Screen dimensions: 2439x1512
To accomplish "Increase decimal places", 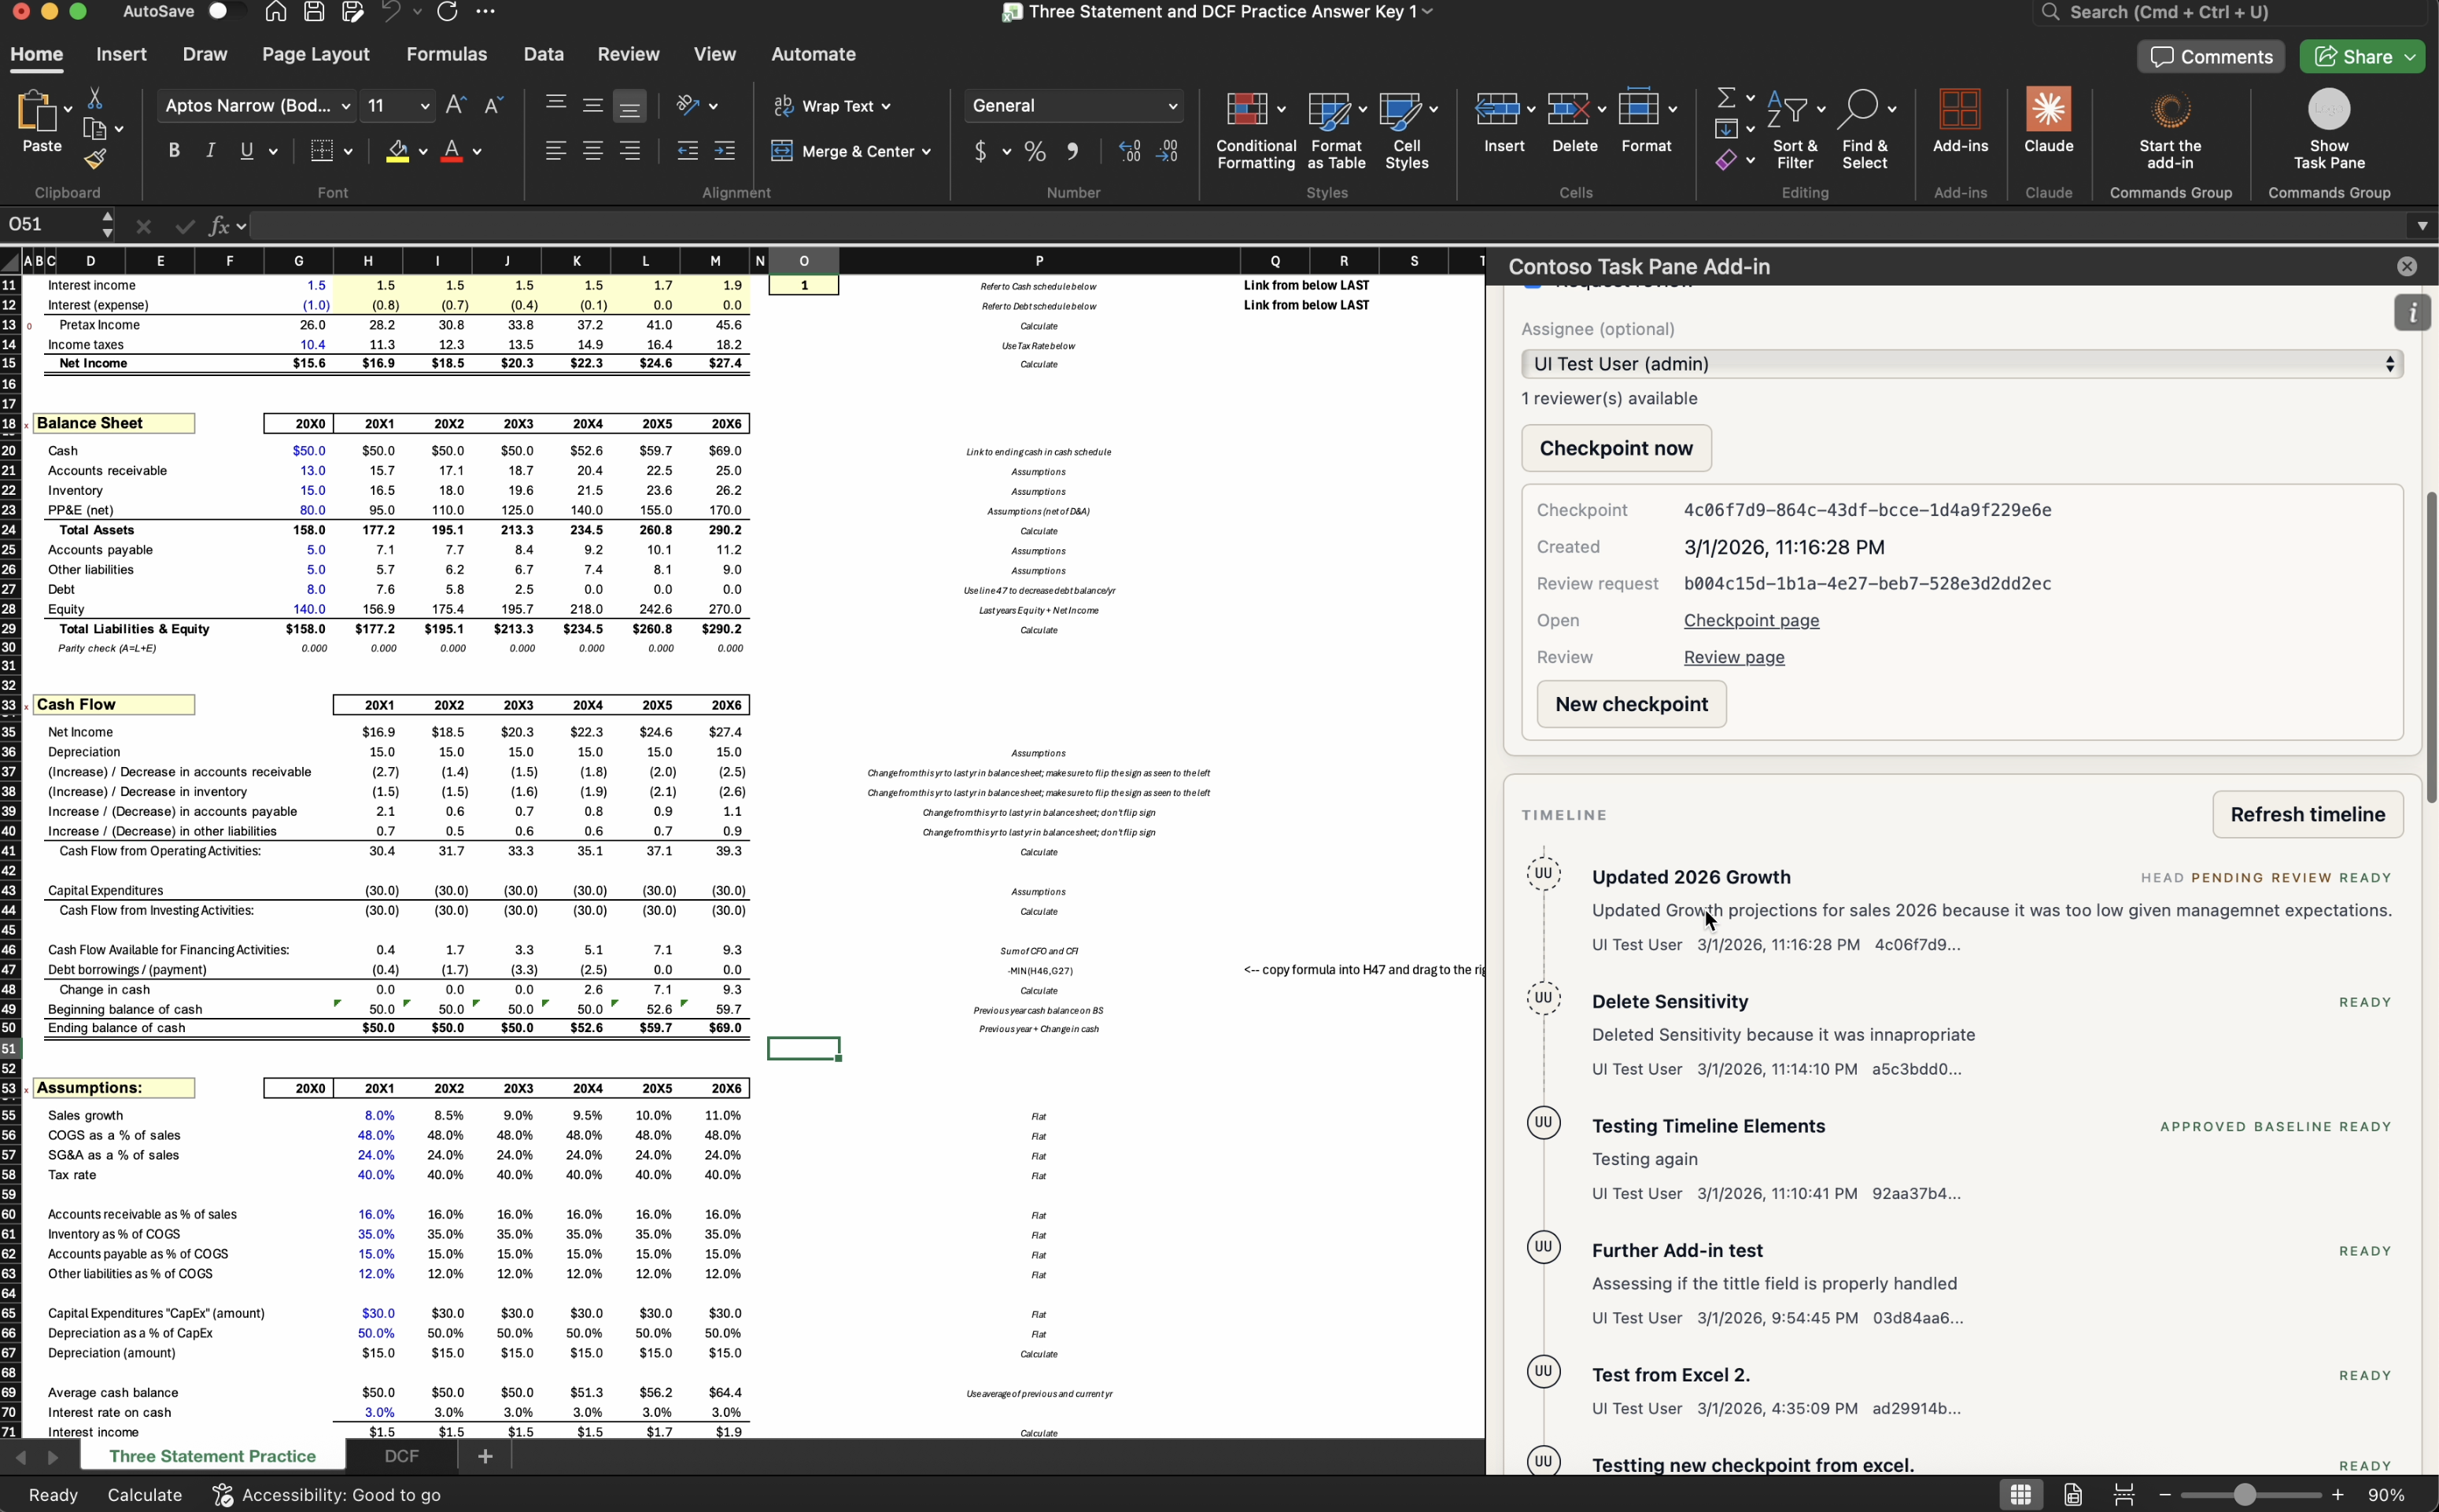I will [x=1130, y=151].
